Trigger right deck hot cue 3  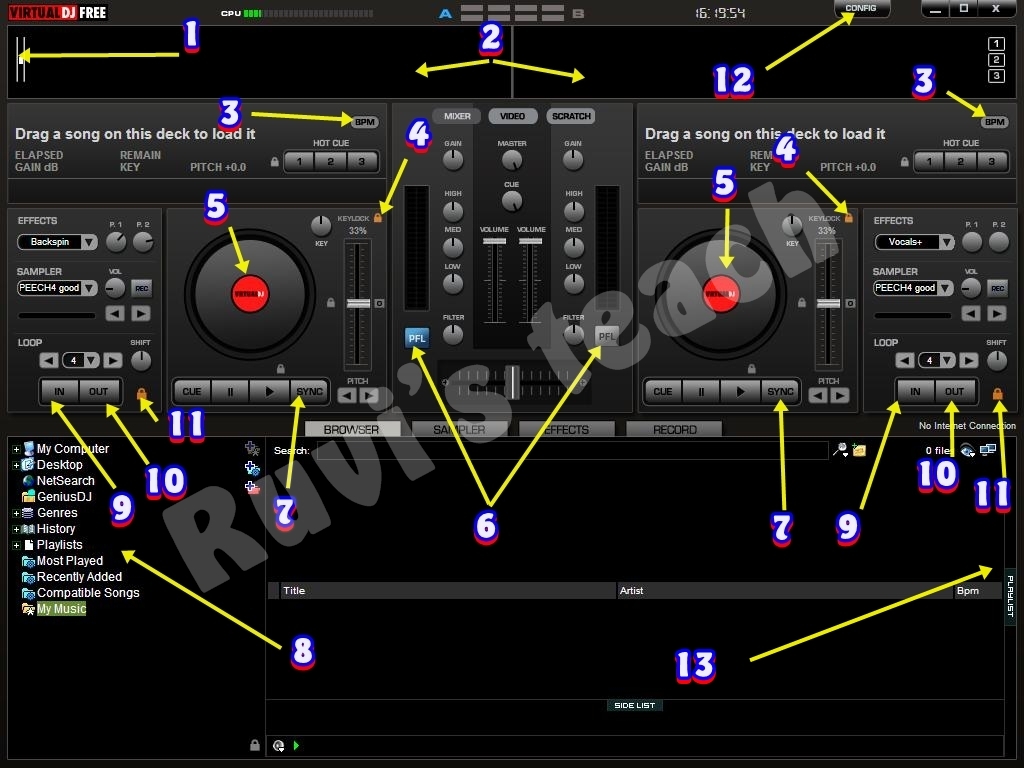point(991,161)
